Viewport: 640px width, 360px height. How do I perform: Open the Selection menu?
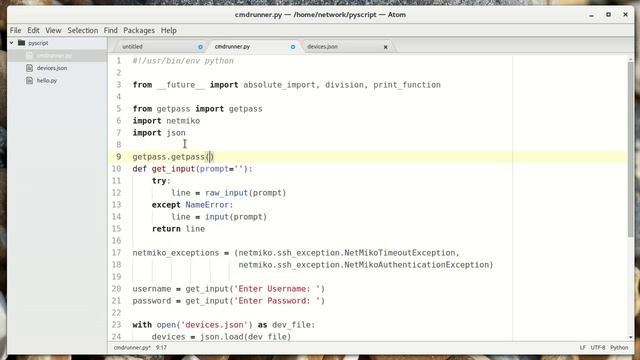point(83,30)
